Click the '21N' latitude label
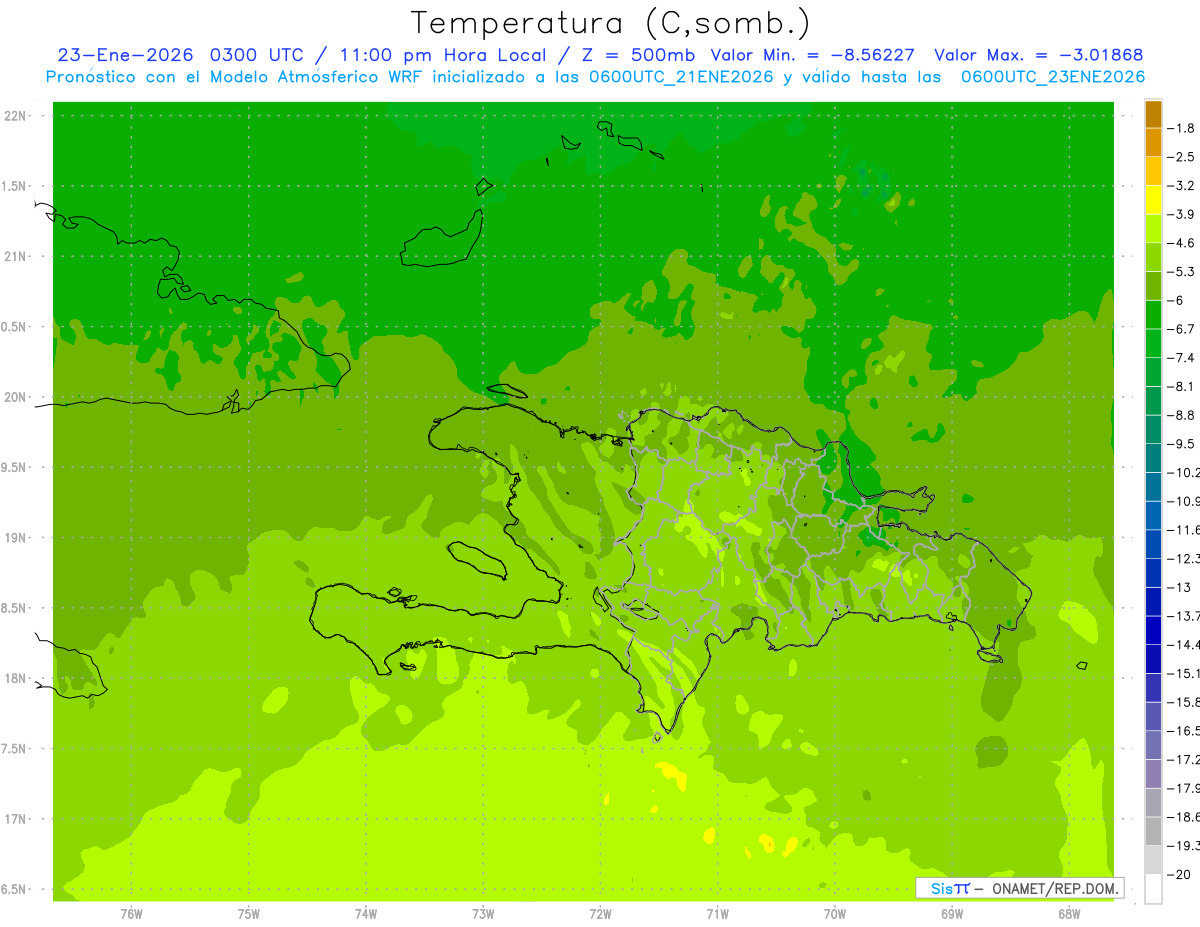The height and width of the screenshot is (927, 1200). pyautogui.click(x=17, y=256)
